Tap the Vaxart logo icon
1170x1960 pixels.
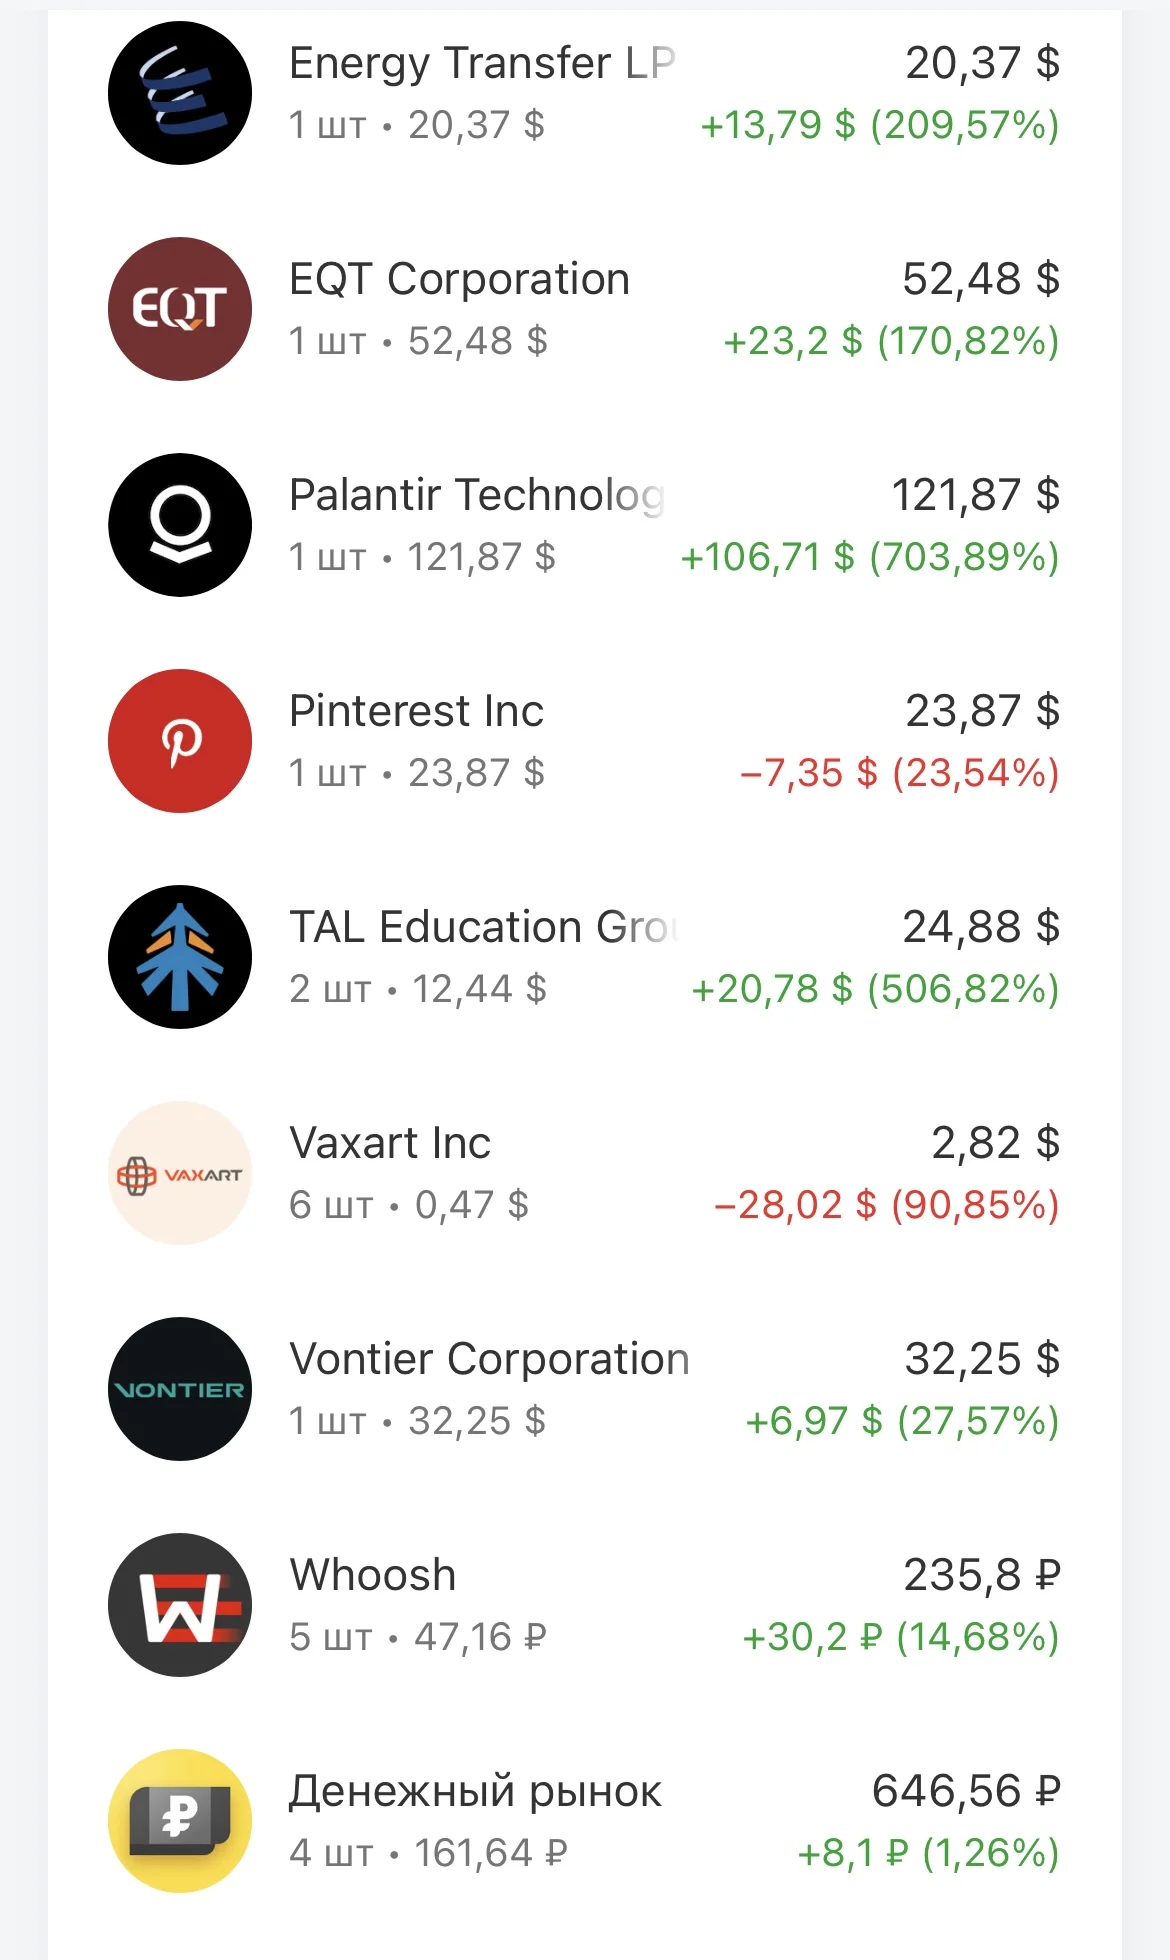(180, 1173)
